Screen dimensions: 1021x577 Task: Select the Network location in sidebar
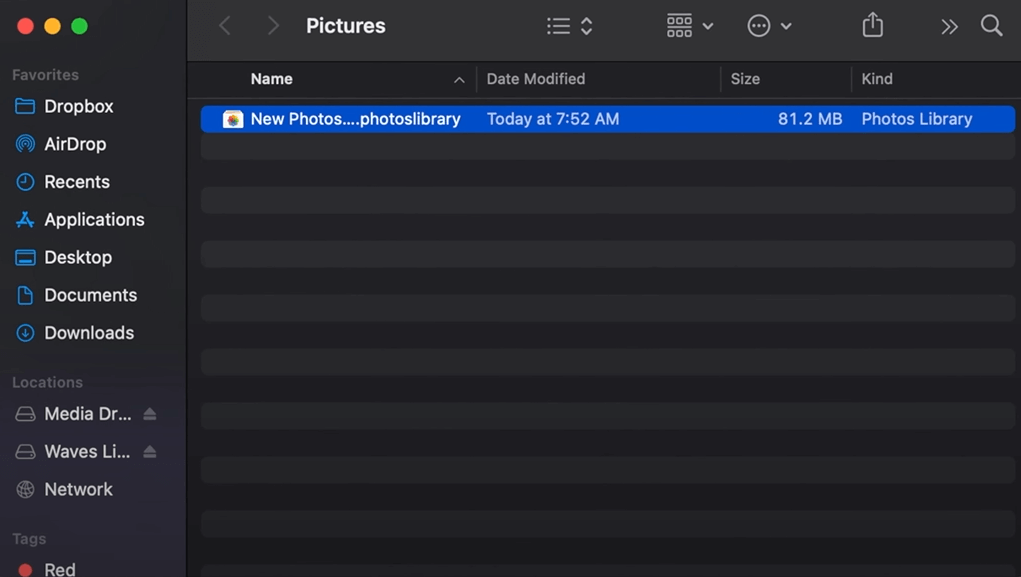[78, 489]
